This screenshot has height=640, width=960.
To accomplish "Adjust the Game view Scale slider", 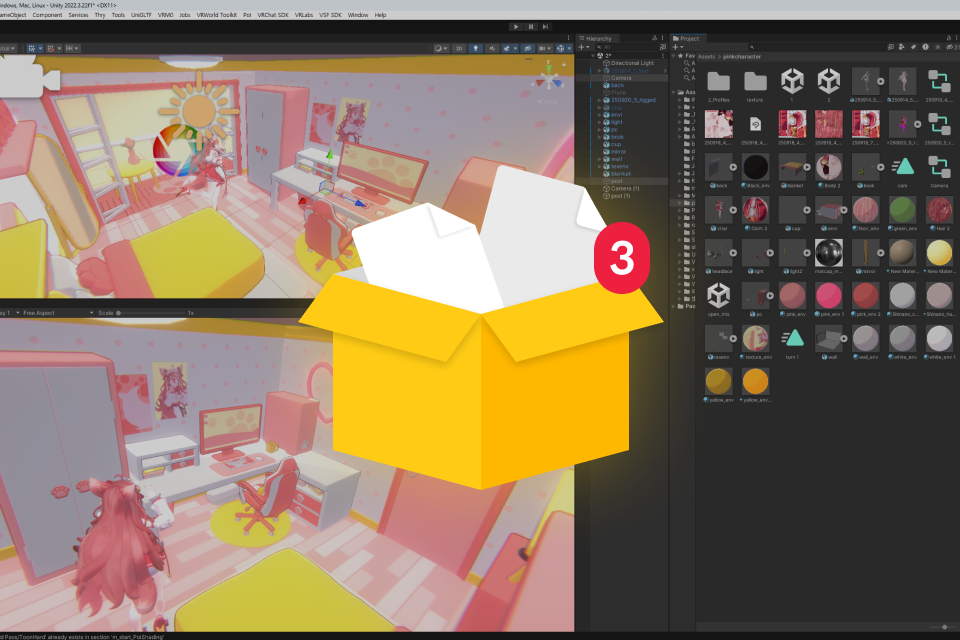I will [x=150, y=313].
